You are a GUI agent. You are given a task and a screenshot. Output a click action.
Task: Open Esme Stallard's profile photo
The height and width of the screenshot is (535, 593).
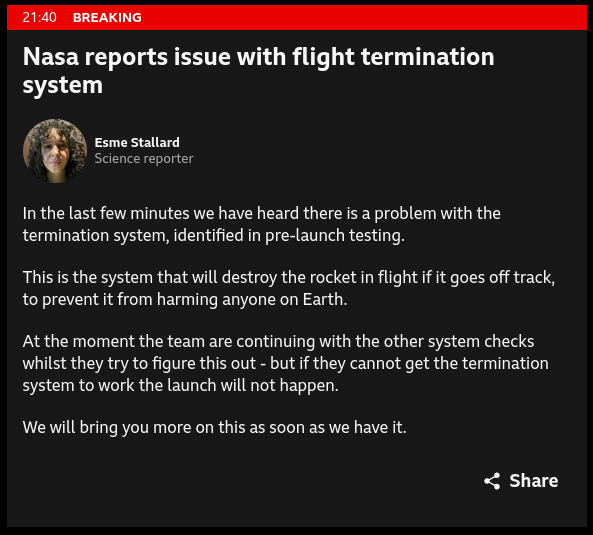[x=55, y=151]
